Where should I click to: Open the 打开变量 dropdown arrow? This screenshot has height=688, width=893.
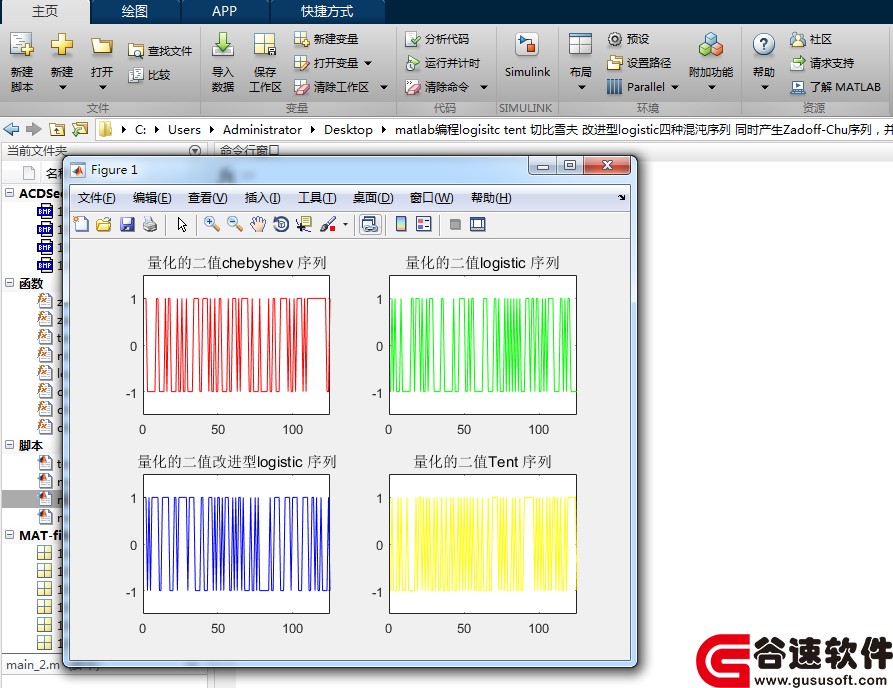pos(368,63)
